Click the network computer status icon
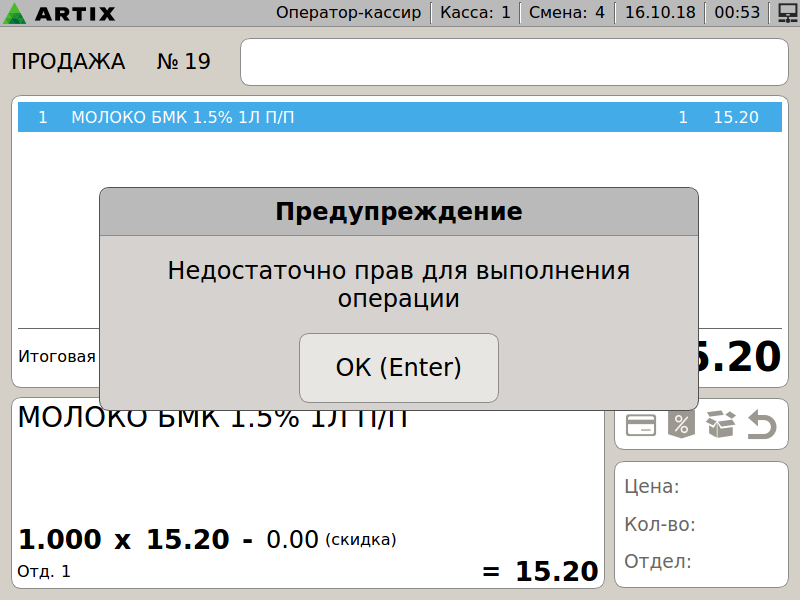Viewport: 800px width, 600px height. 786,13
